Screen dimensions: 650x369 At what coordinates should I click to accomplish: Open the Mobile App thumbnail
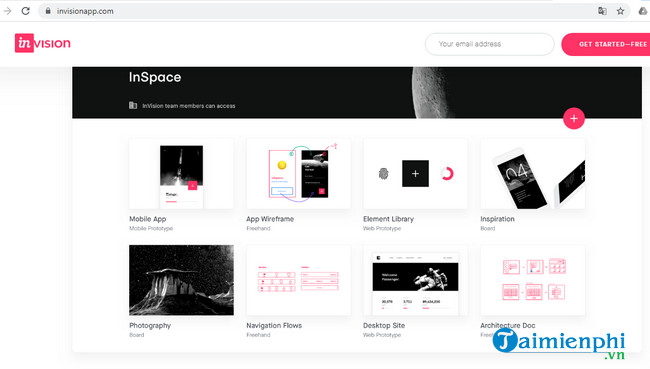point(181,174)
